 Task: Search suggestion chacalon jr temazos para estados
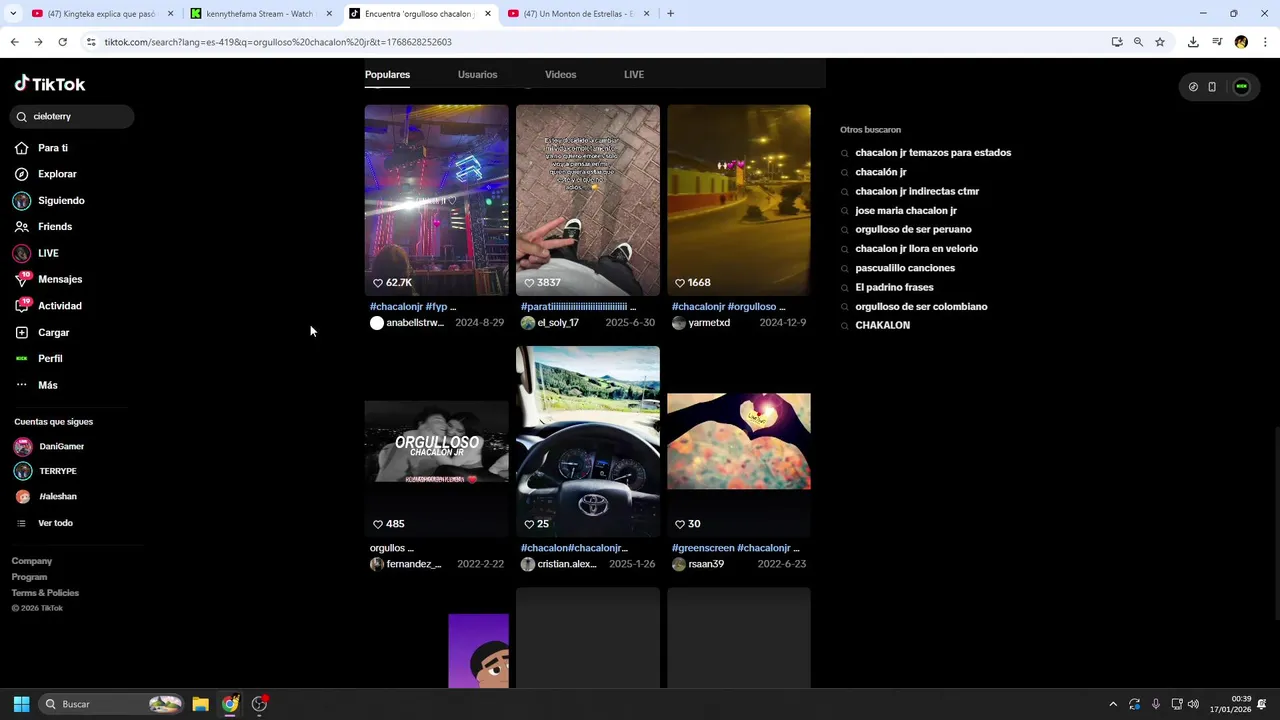933,153
